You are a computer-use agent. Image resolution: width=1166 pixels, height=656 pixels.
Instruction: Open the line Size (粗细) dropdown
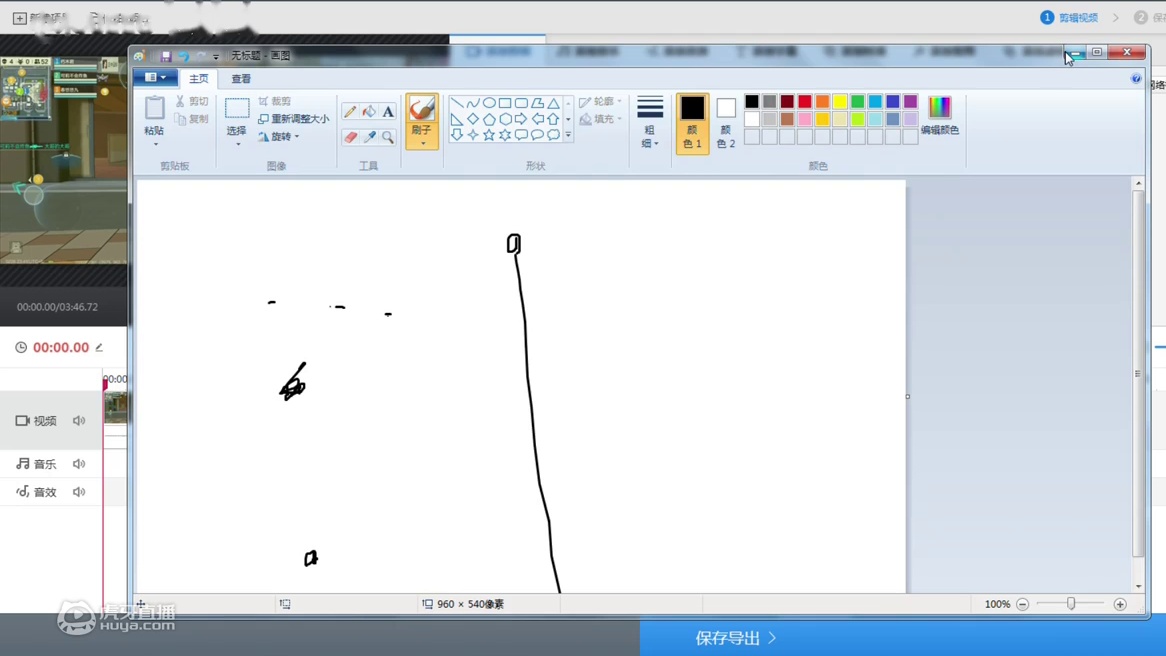[650, 123]
